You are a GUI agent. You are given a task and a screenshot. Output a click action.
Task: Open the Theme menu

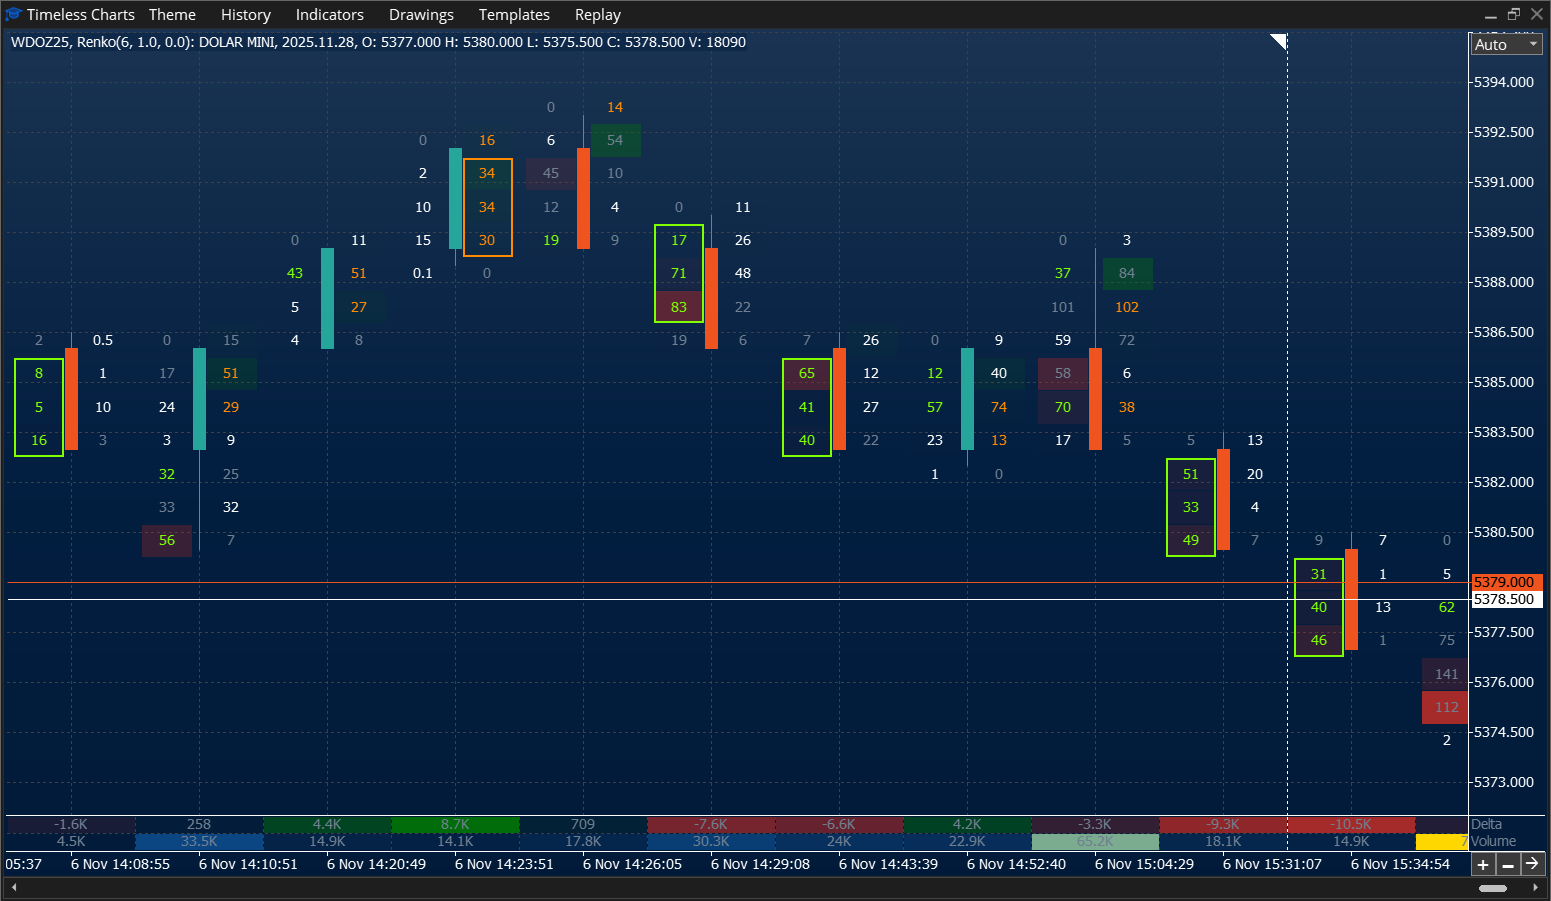pos(171,14)
